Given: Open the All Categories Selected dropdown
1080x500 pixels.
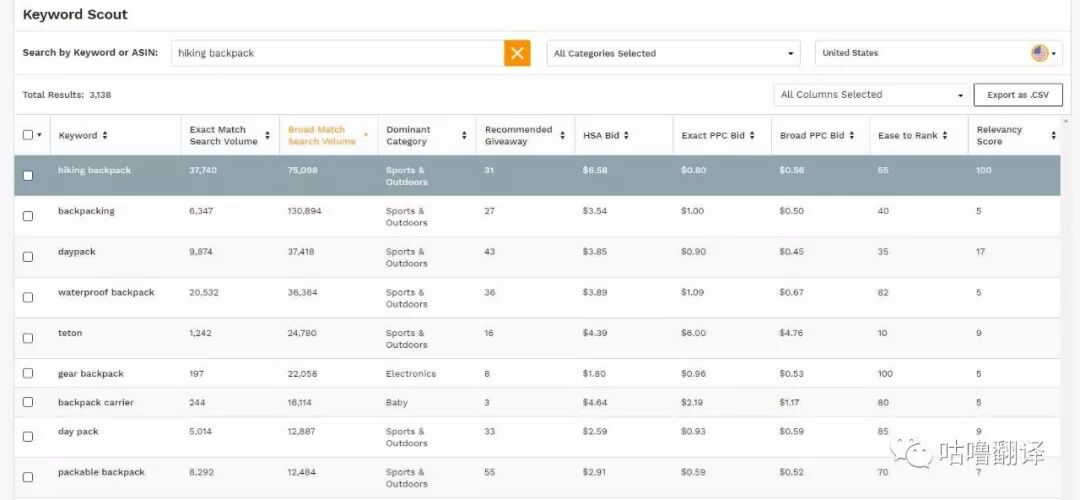Looking at the screenshot, I should pyautogui.click(x=673, y=53).
